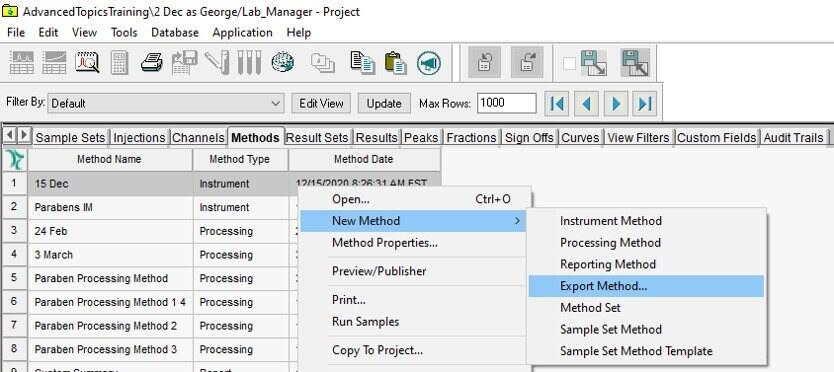Open the Preview magnifier report icon

click(87, 62)
